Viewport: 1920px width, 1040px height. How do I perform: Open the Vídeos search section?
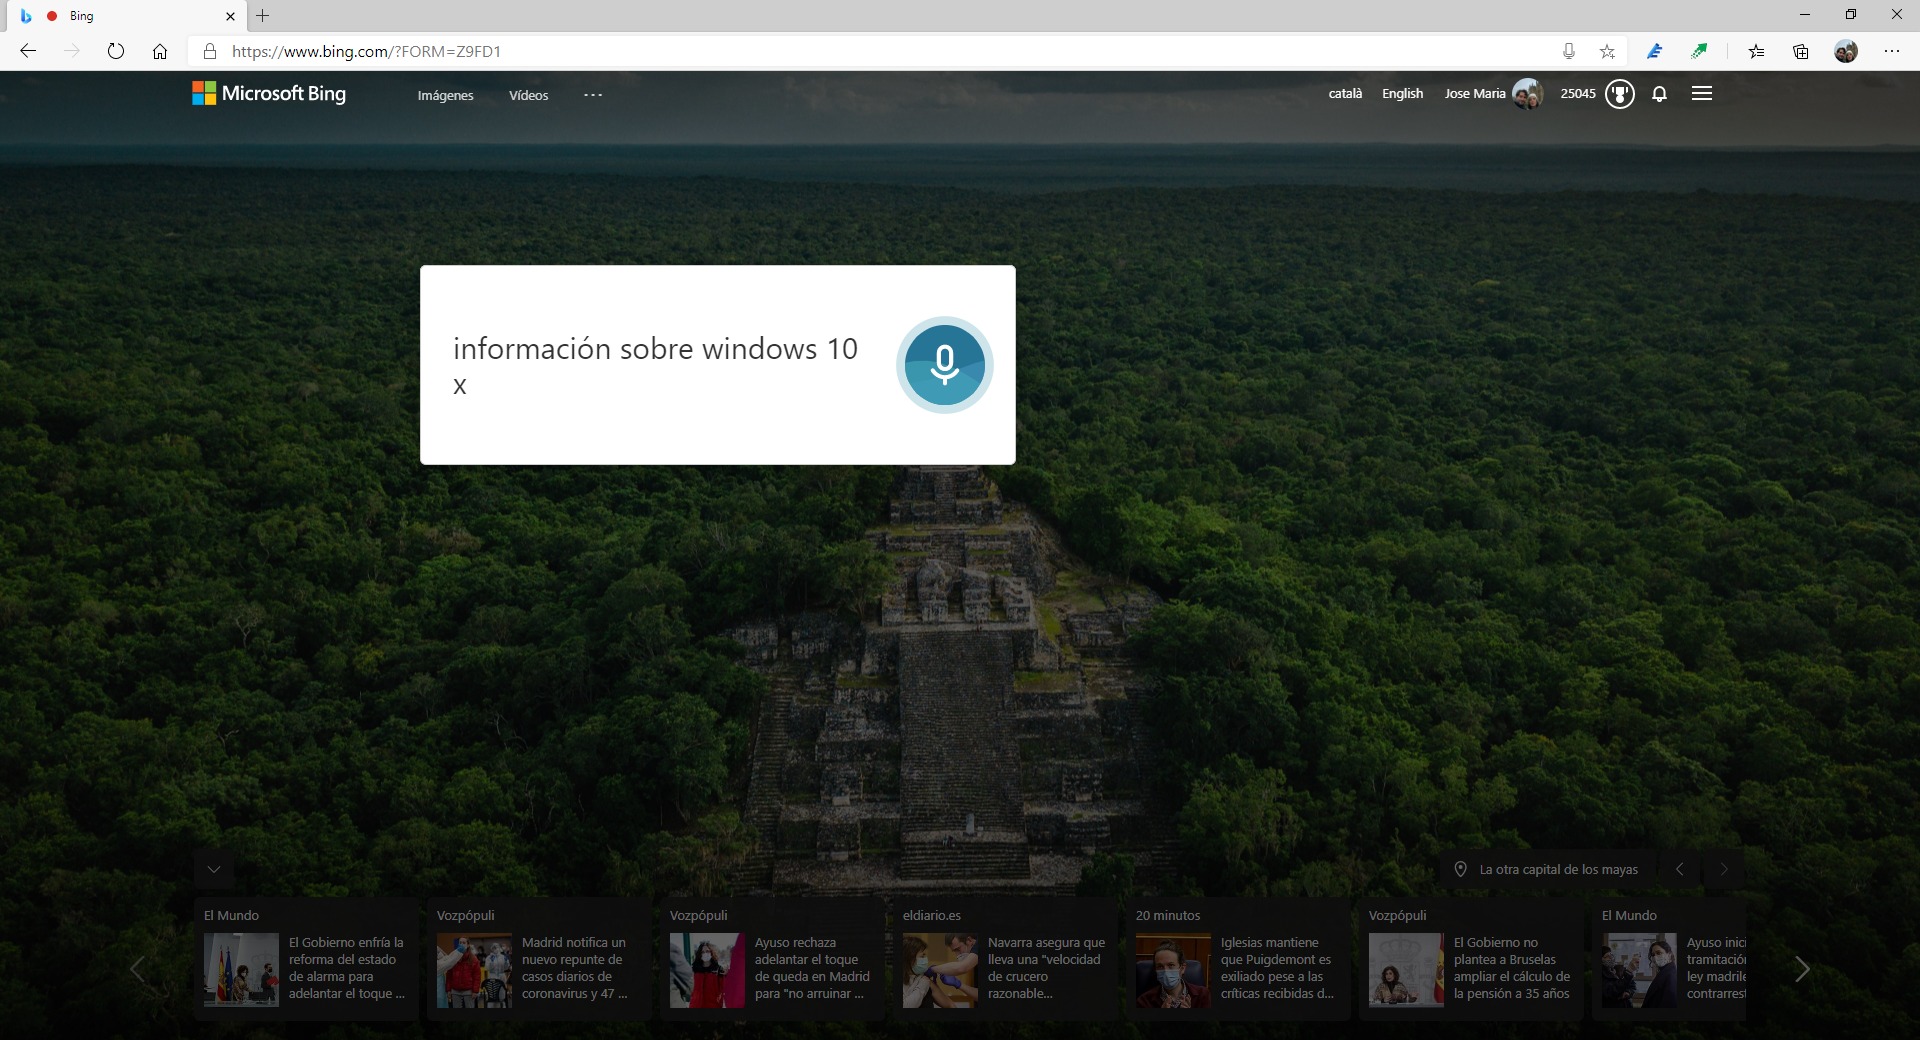[x=529, y=95]
